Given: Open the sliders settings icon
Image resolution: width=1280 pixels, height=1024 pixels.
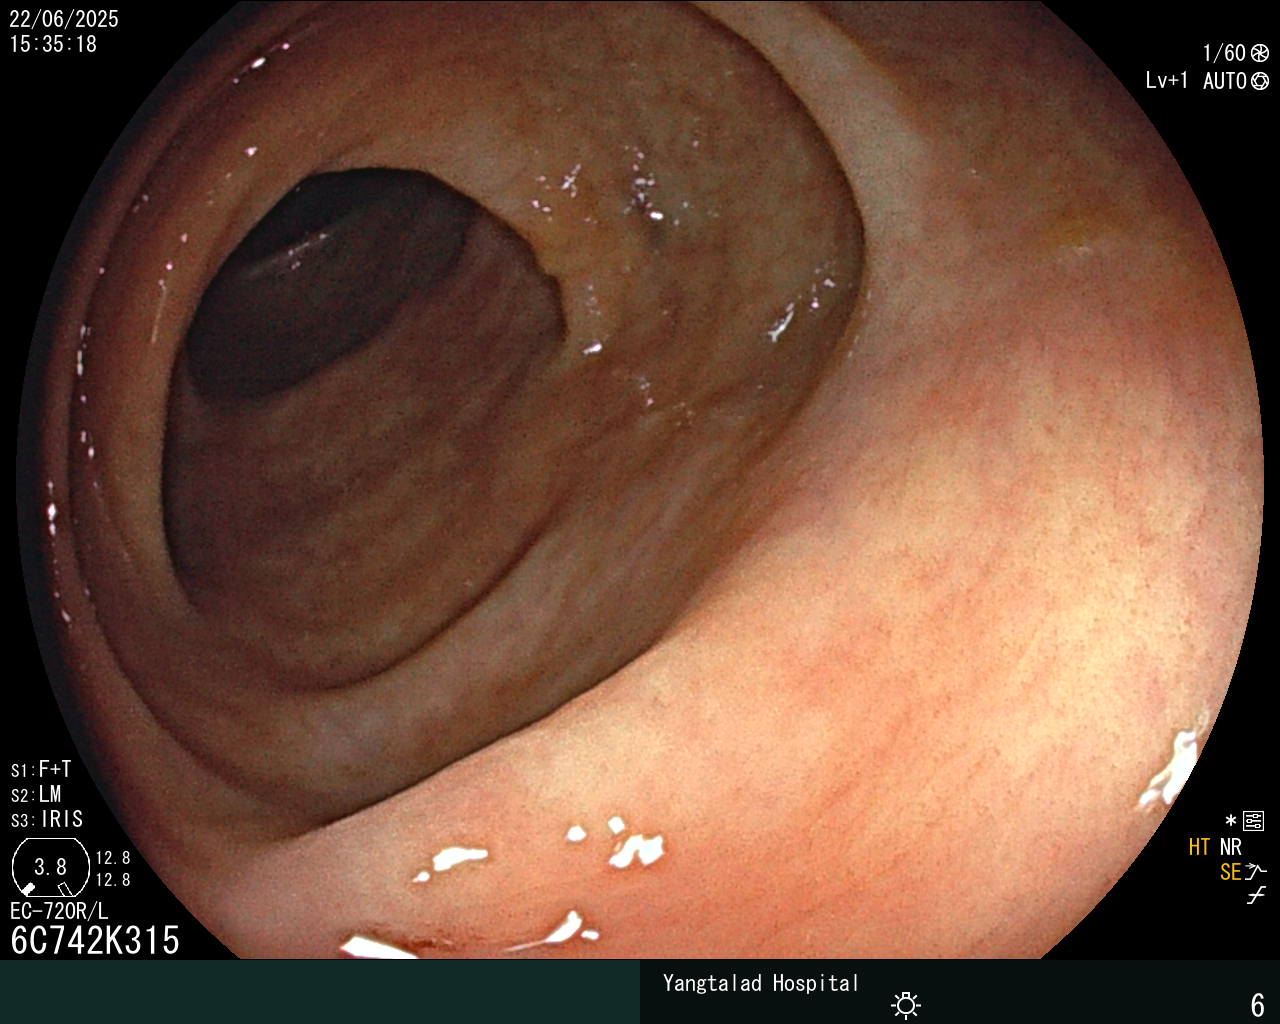Looking at the screenshot, I should point(1253,822).
